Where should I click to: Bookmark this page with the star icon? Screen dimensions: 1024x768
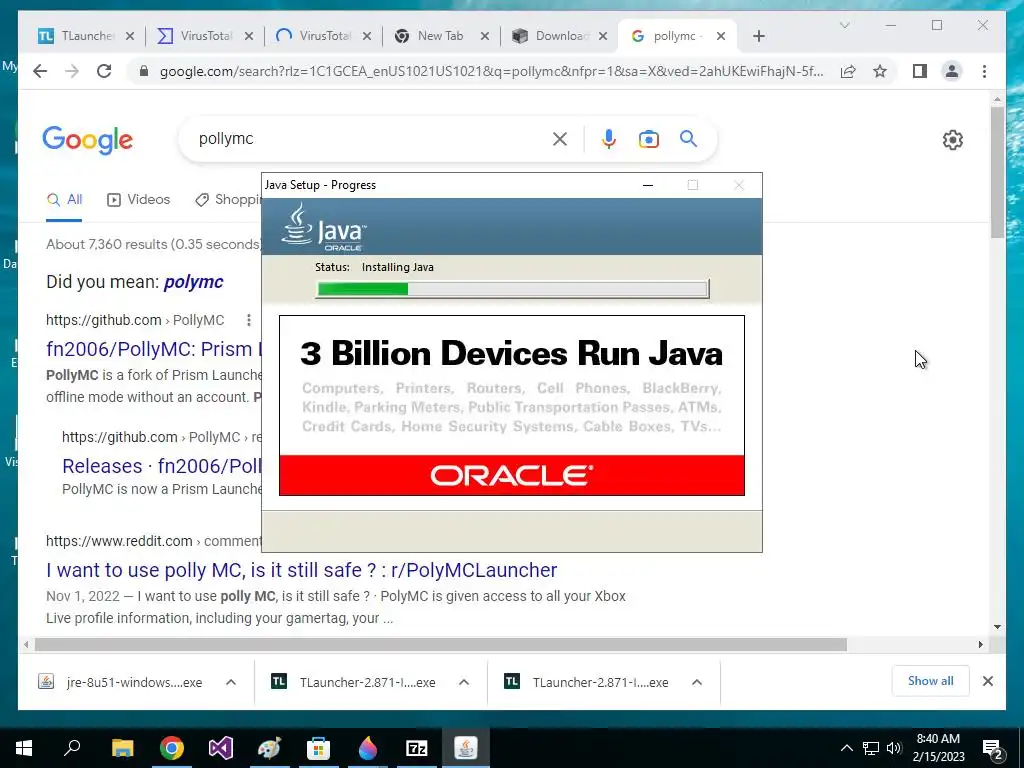pyautogui.click(x=880, y=71)
